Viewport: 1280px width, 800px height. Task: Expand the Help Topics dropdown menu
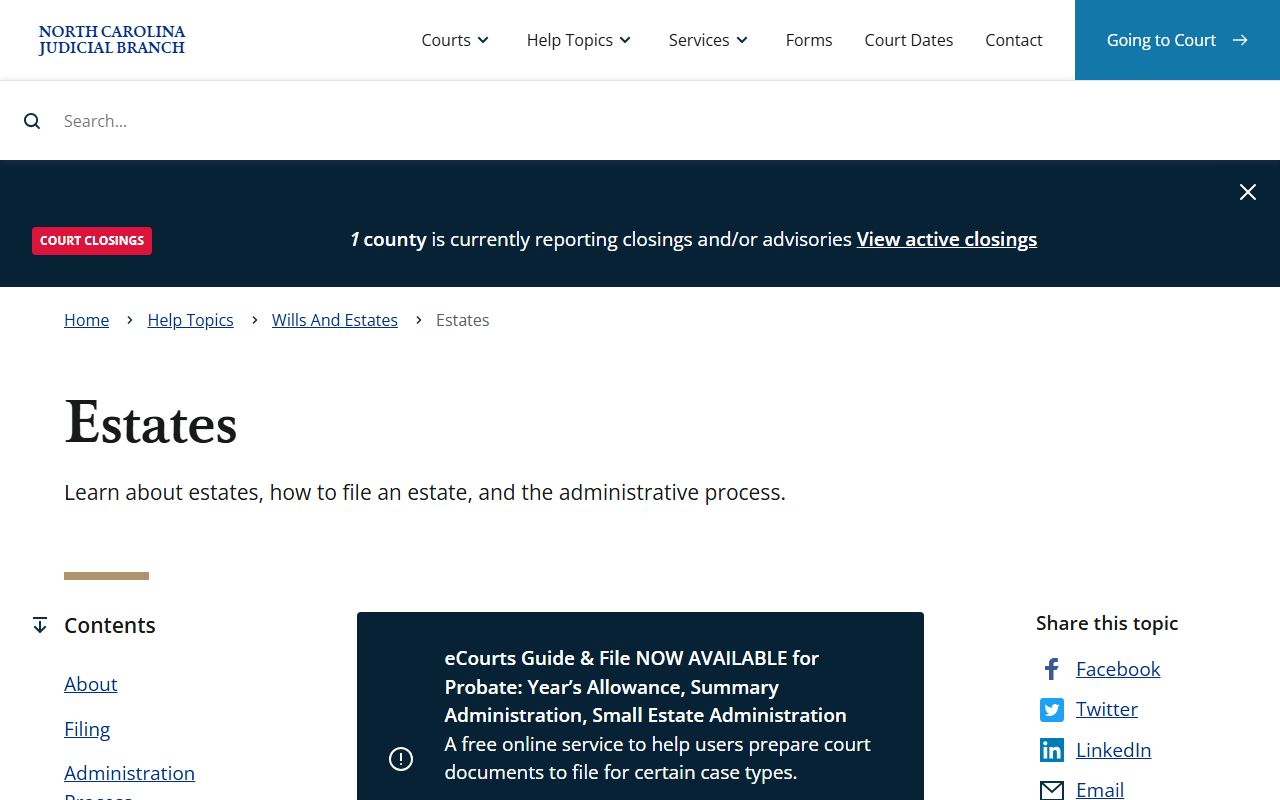pos(579,40)
